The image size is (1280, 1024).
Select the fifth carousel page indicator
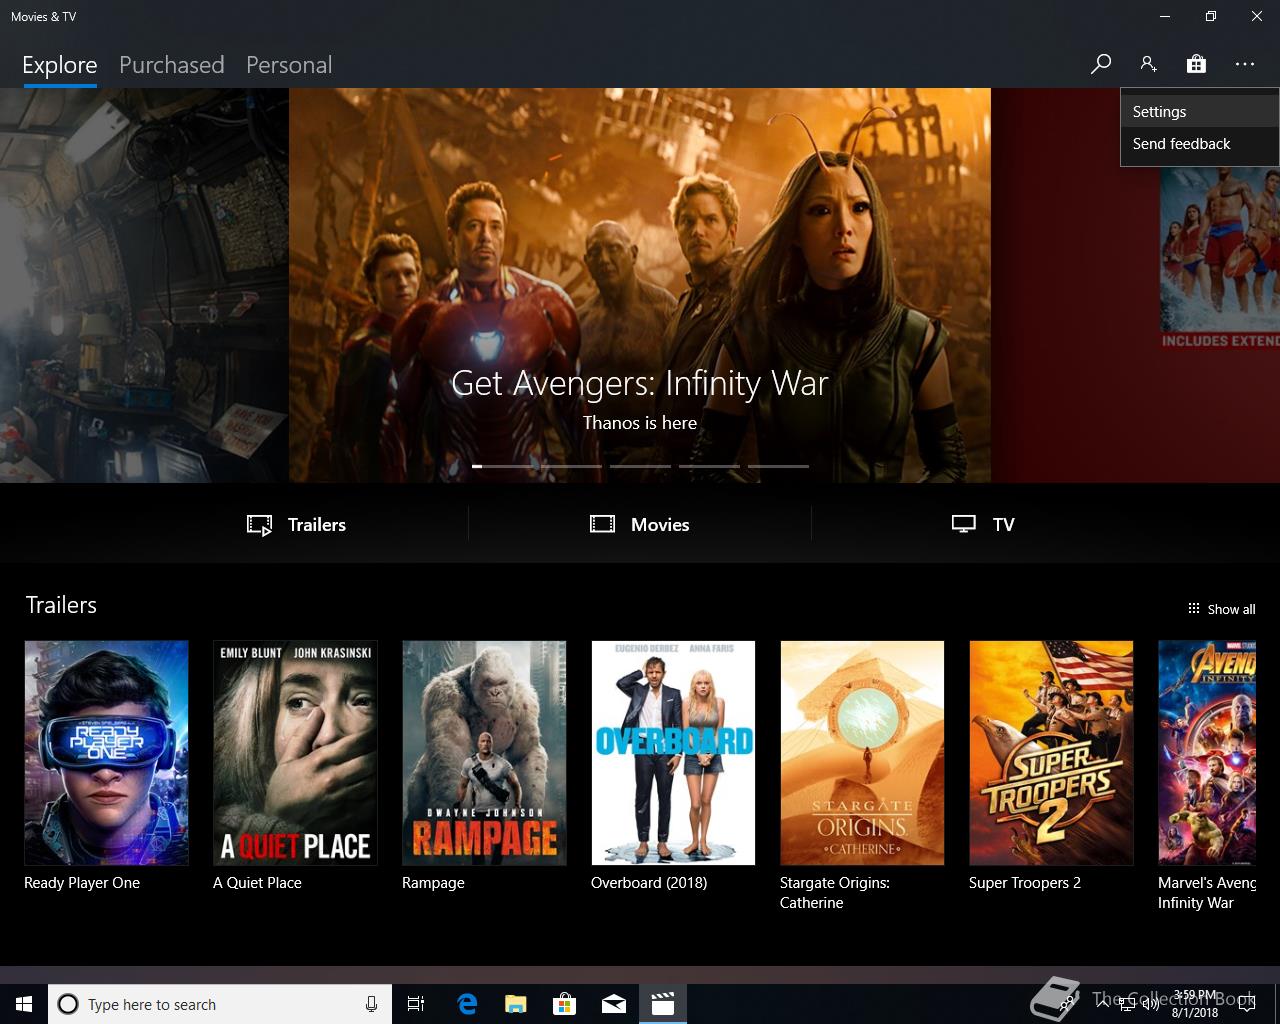point(778,466)
